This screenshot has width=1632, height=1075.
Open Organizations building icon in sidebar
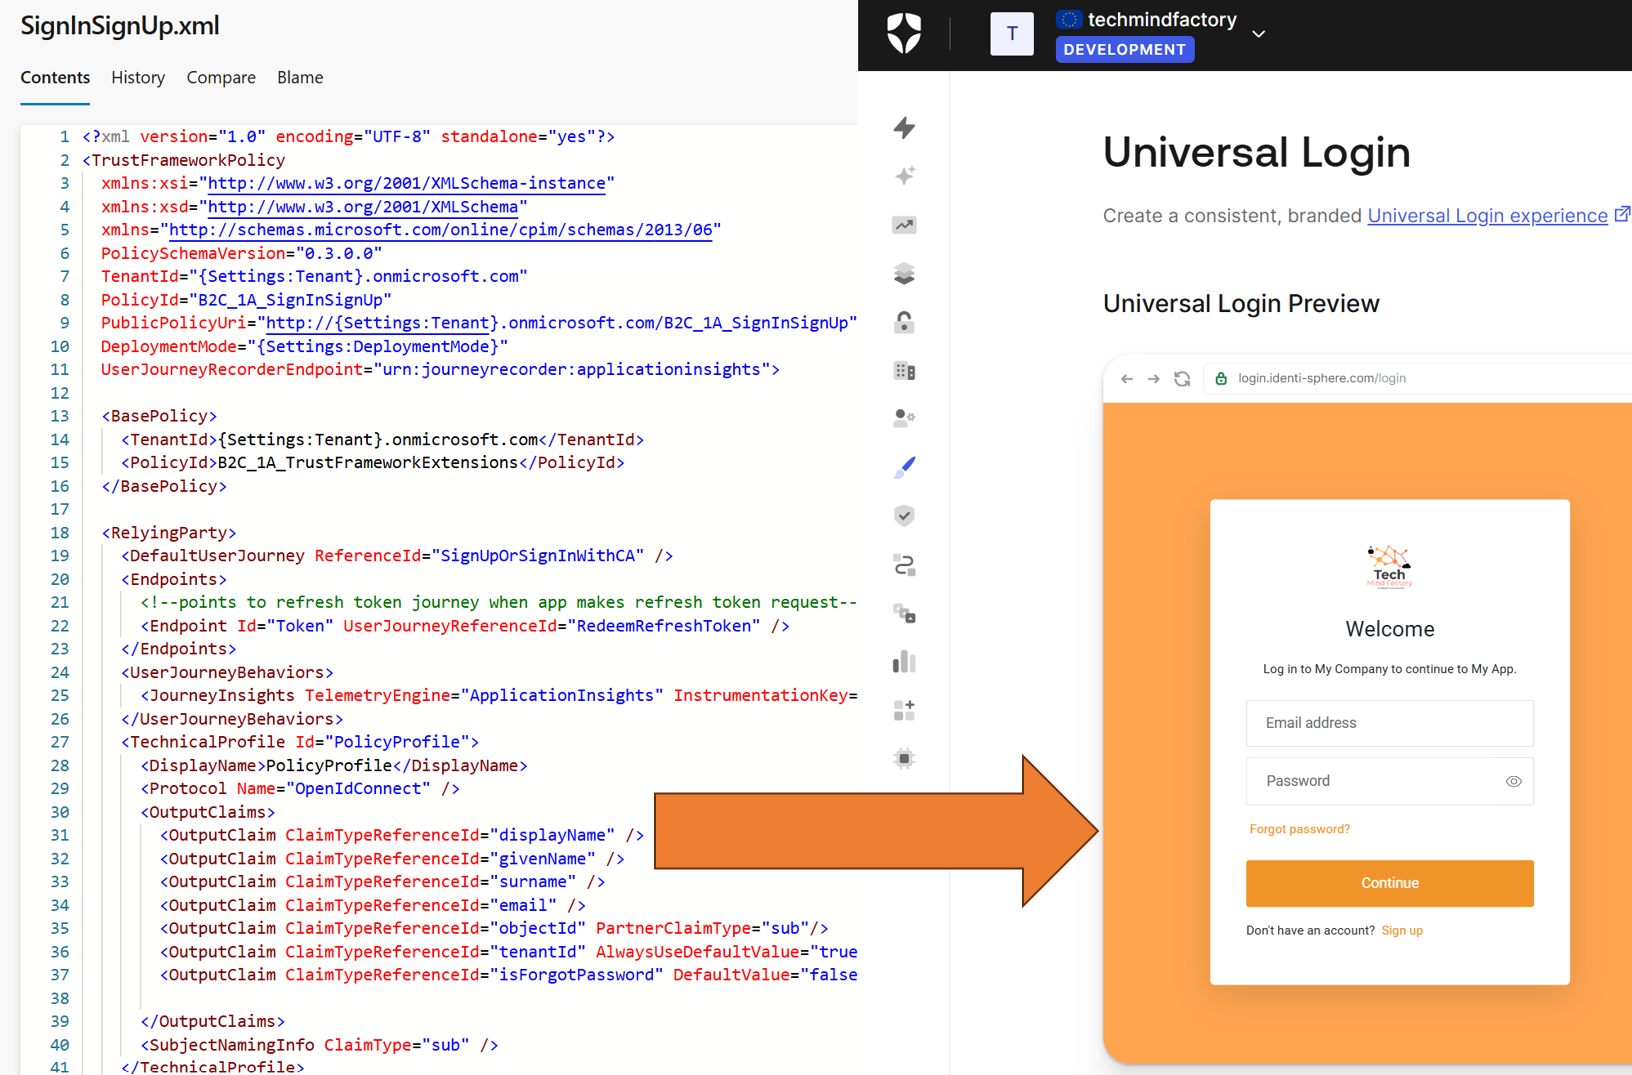(x=904, y=371)
